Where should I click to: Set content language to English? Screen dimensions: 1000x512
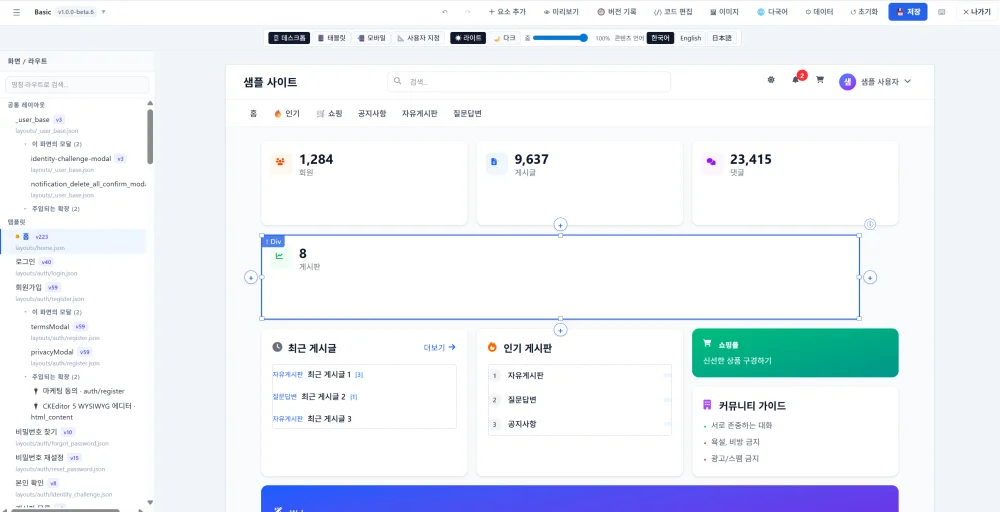(690, 38)
